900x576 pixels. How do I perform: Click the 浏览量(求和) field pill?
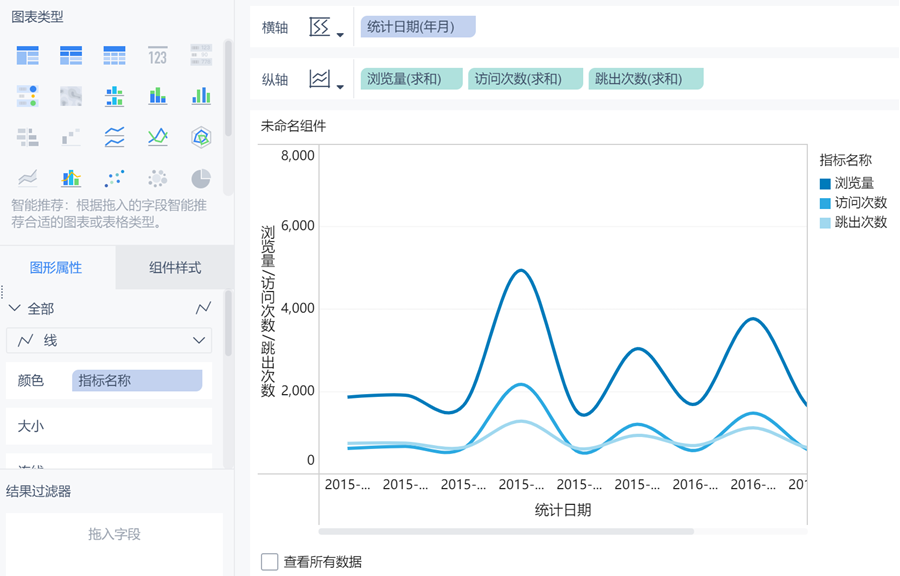(412, 79)
